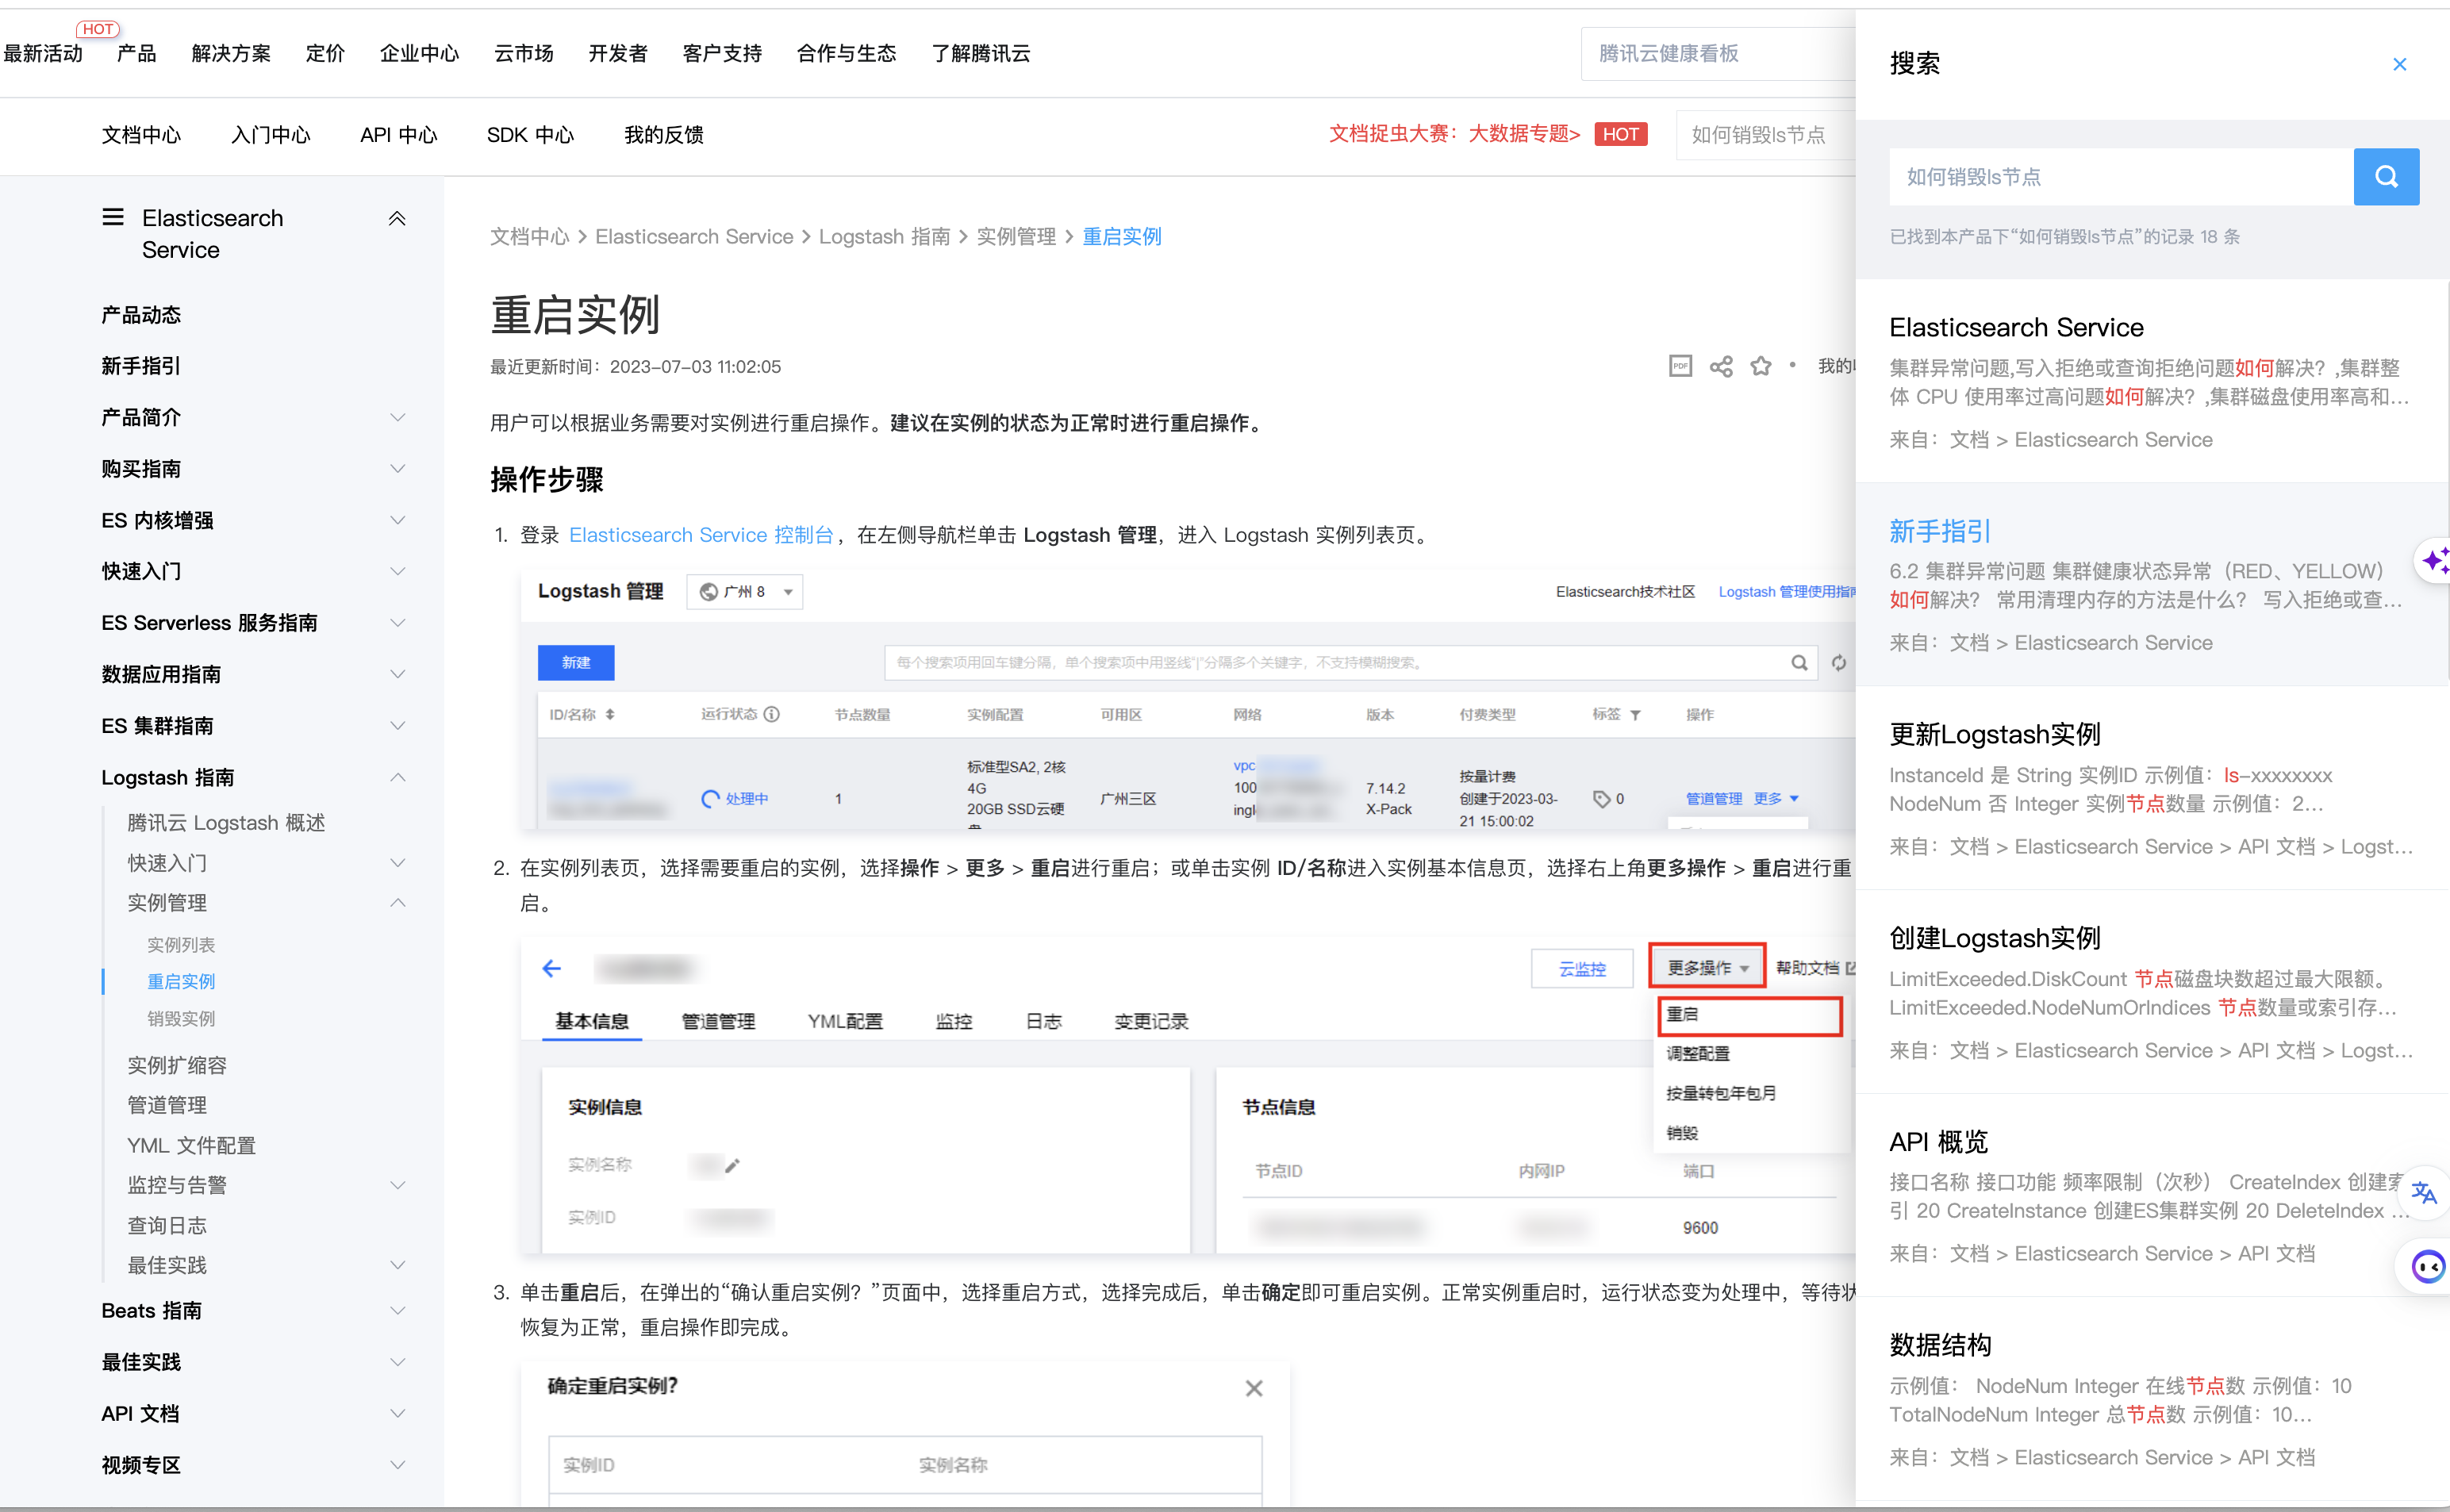The width and height of the screenshot is (2450, 1512).
Task: Open the chat robot floating icon
Action: [2426, 1267]
